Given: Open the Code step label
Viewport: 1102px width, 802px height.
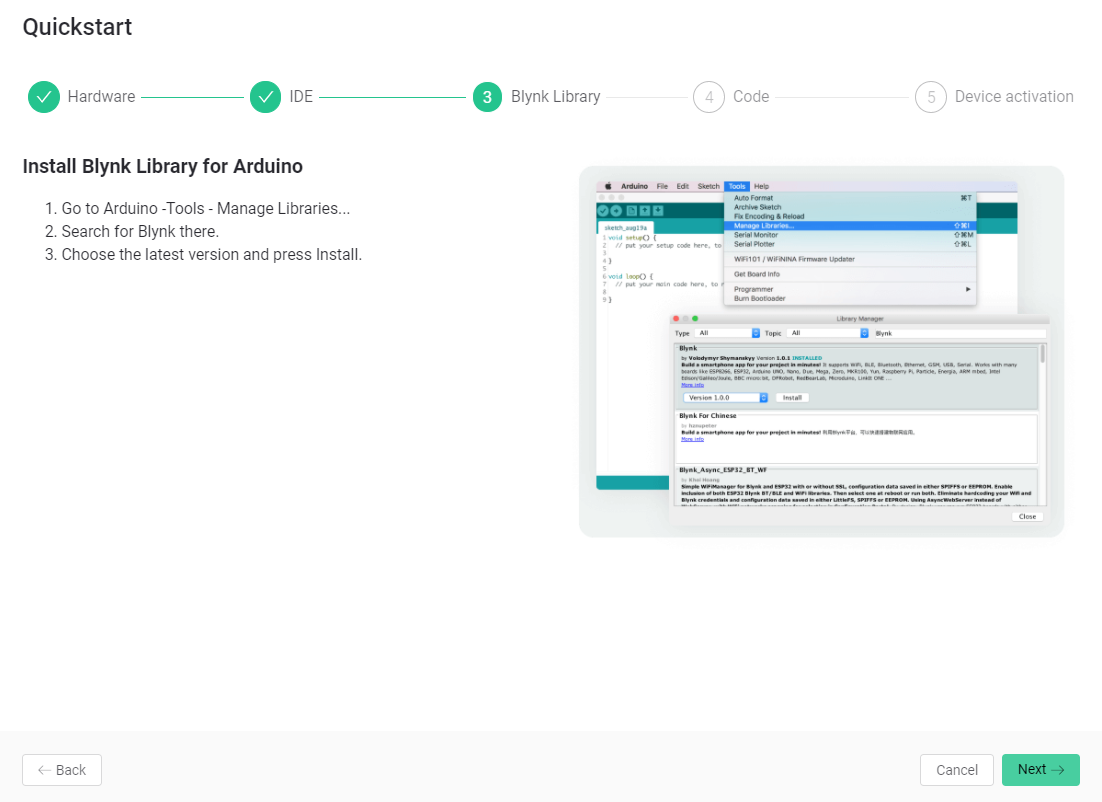Looking at the screenshot, I should 751,97.
